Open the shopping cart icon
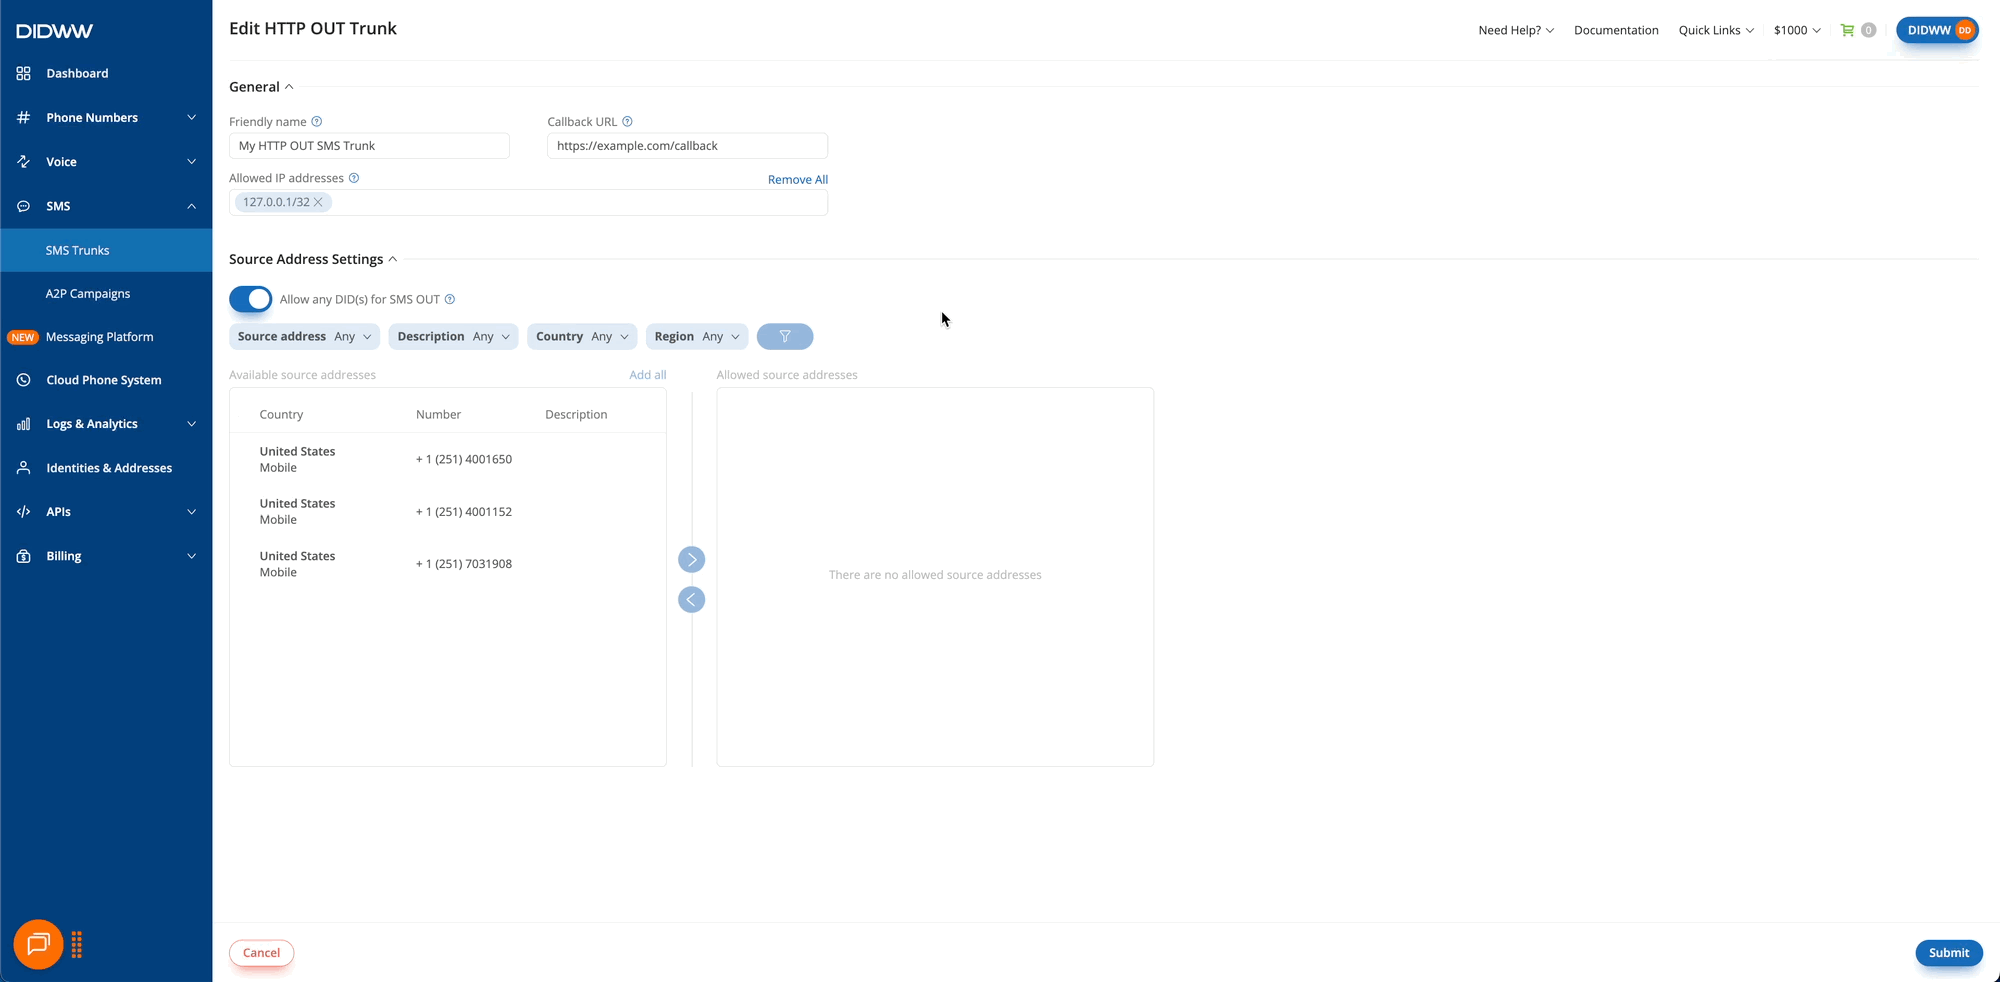Image resolution: width=2000 pixels, height=982 pixels. pyautogui.click(x=1847, y=30)
